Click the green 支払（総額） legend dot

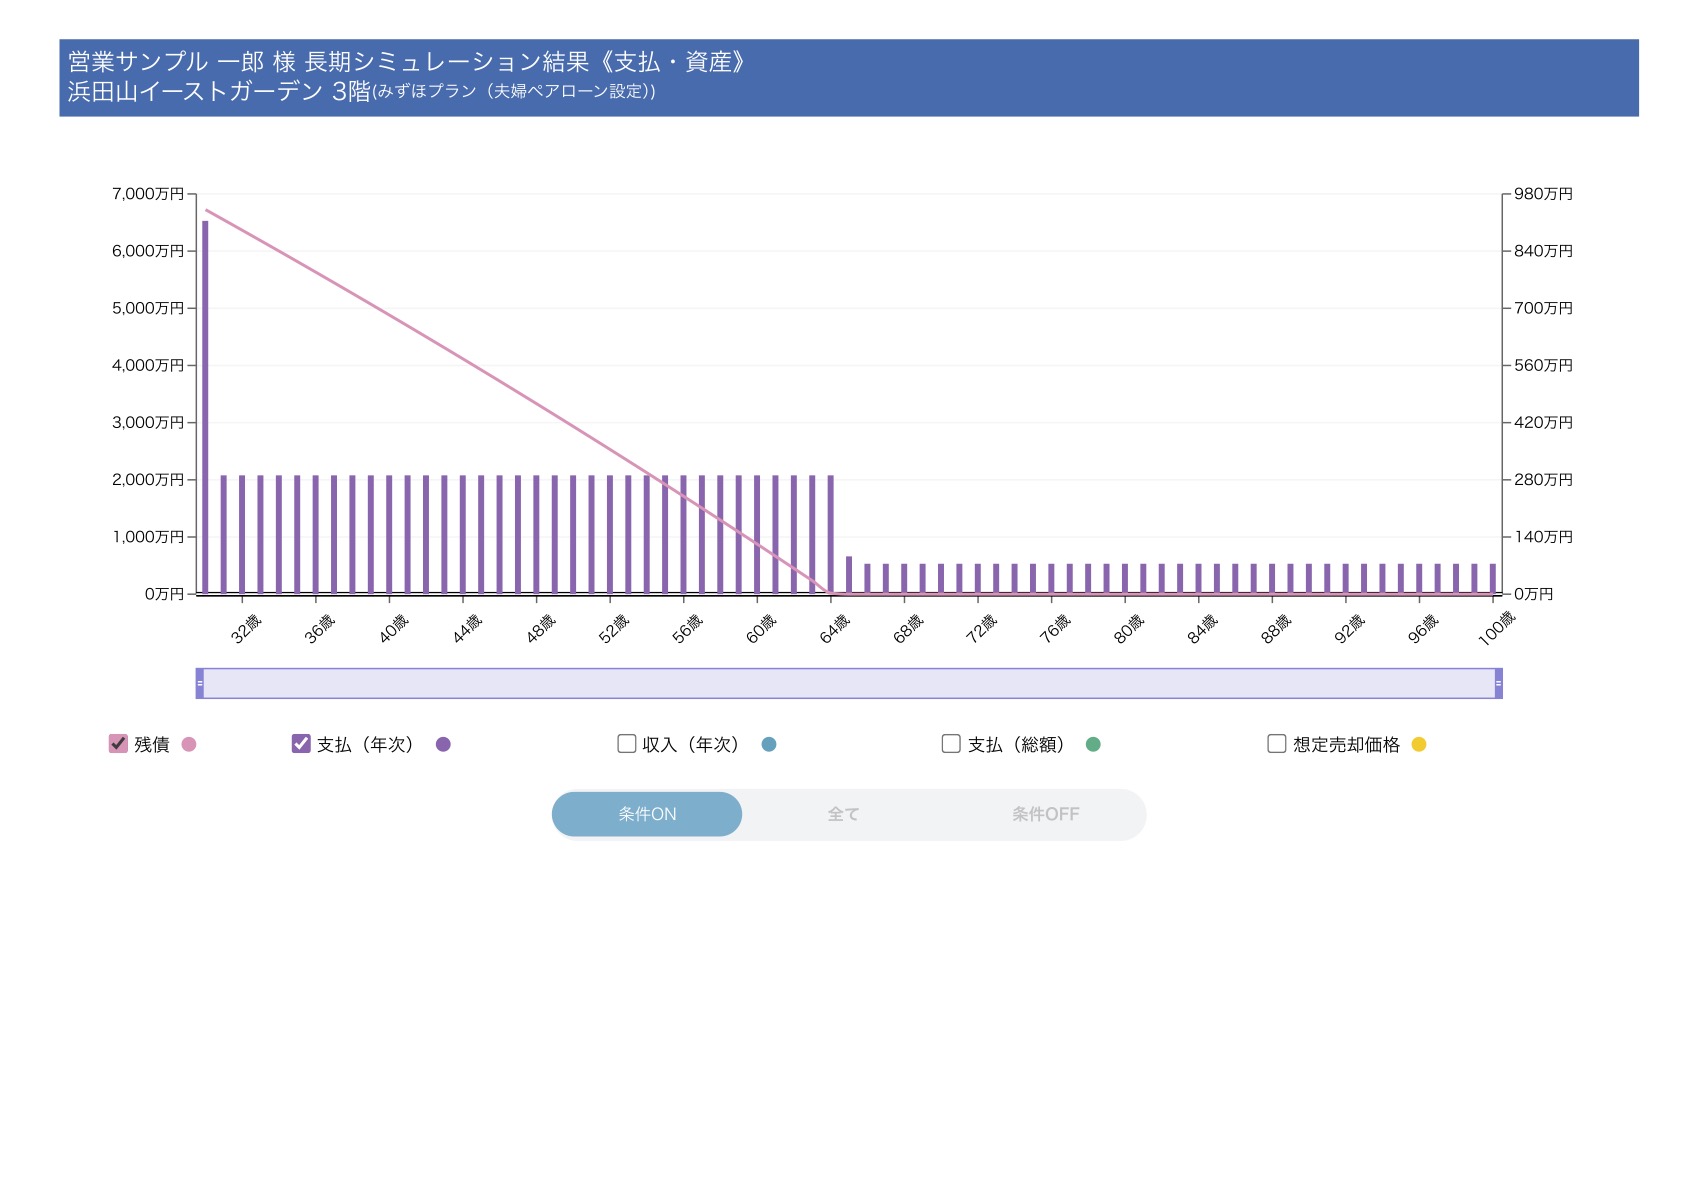[x=1093, y=744]
